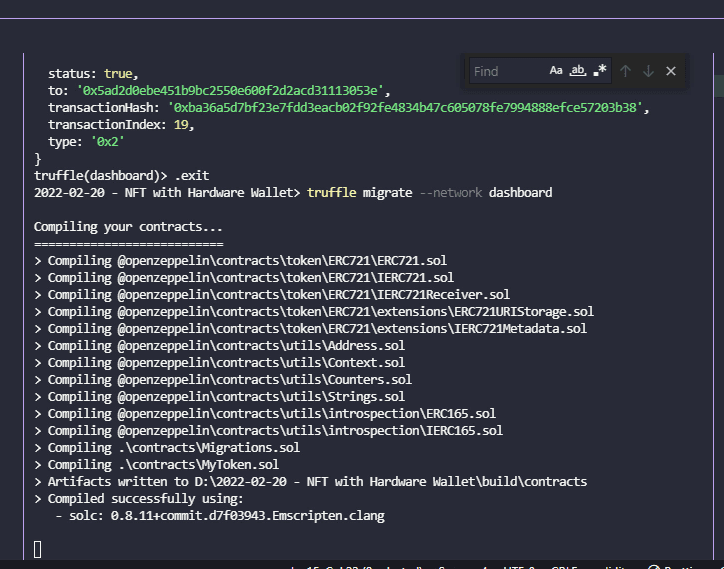Click the 'Compiled successfully using:' line
Screen dimensions: 724x569
pos(139,499)
